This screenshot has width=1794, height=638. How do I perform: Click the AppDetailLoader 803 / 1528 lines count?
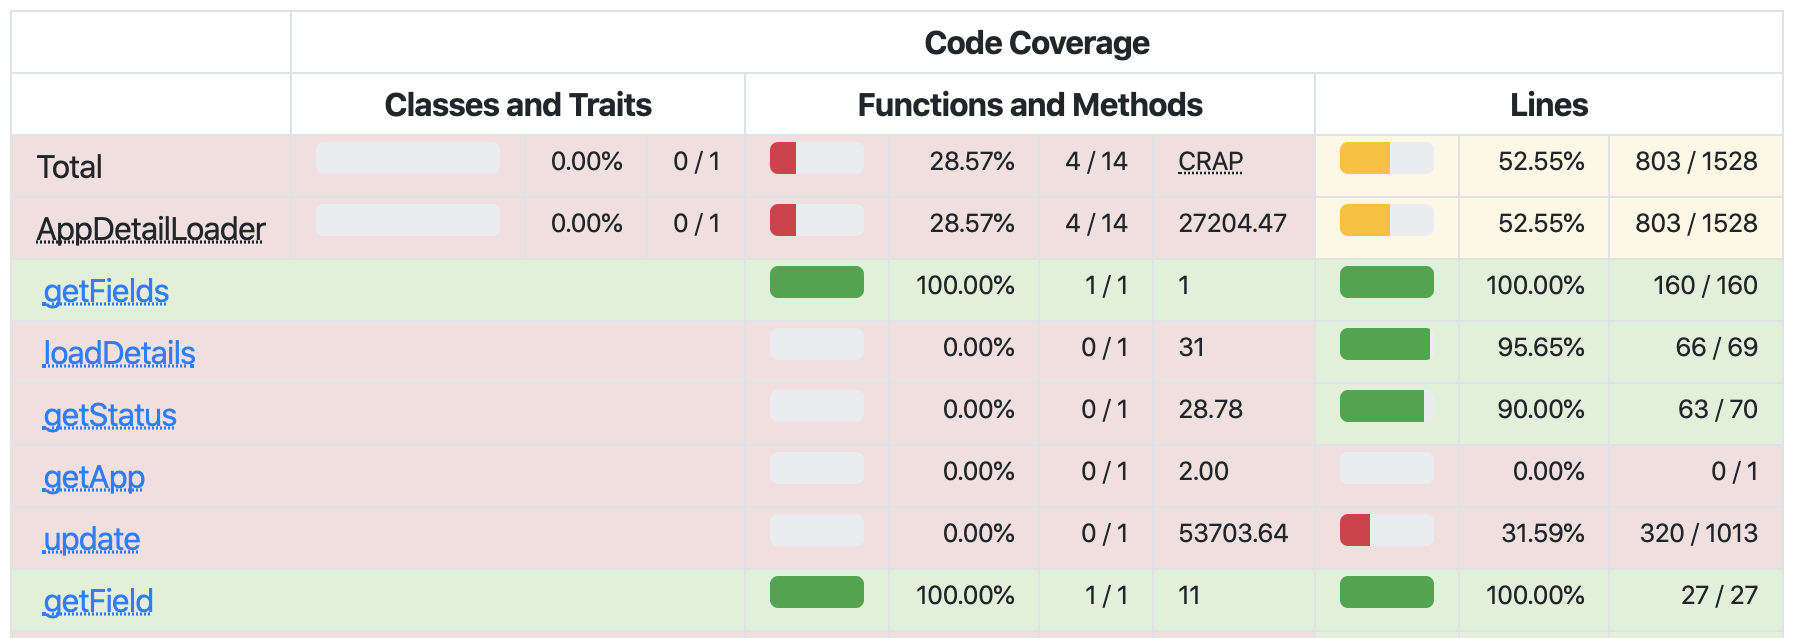(x=1696, y=223)
